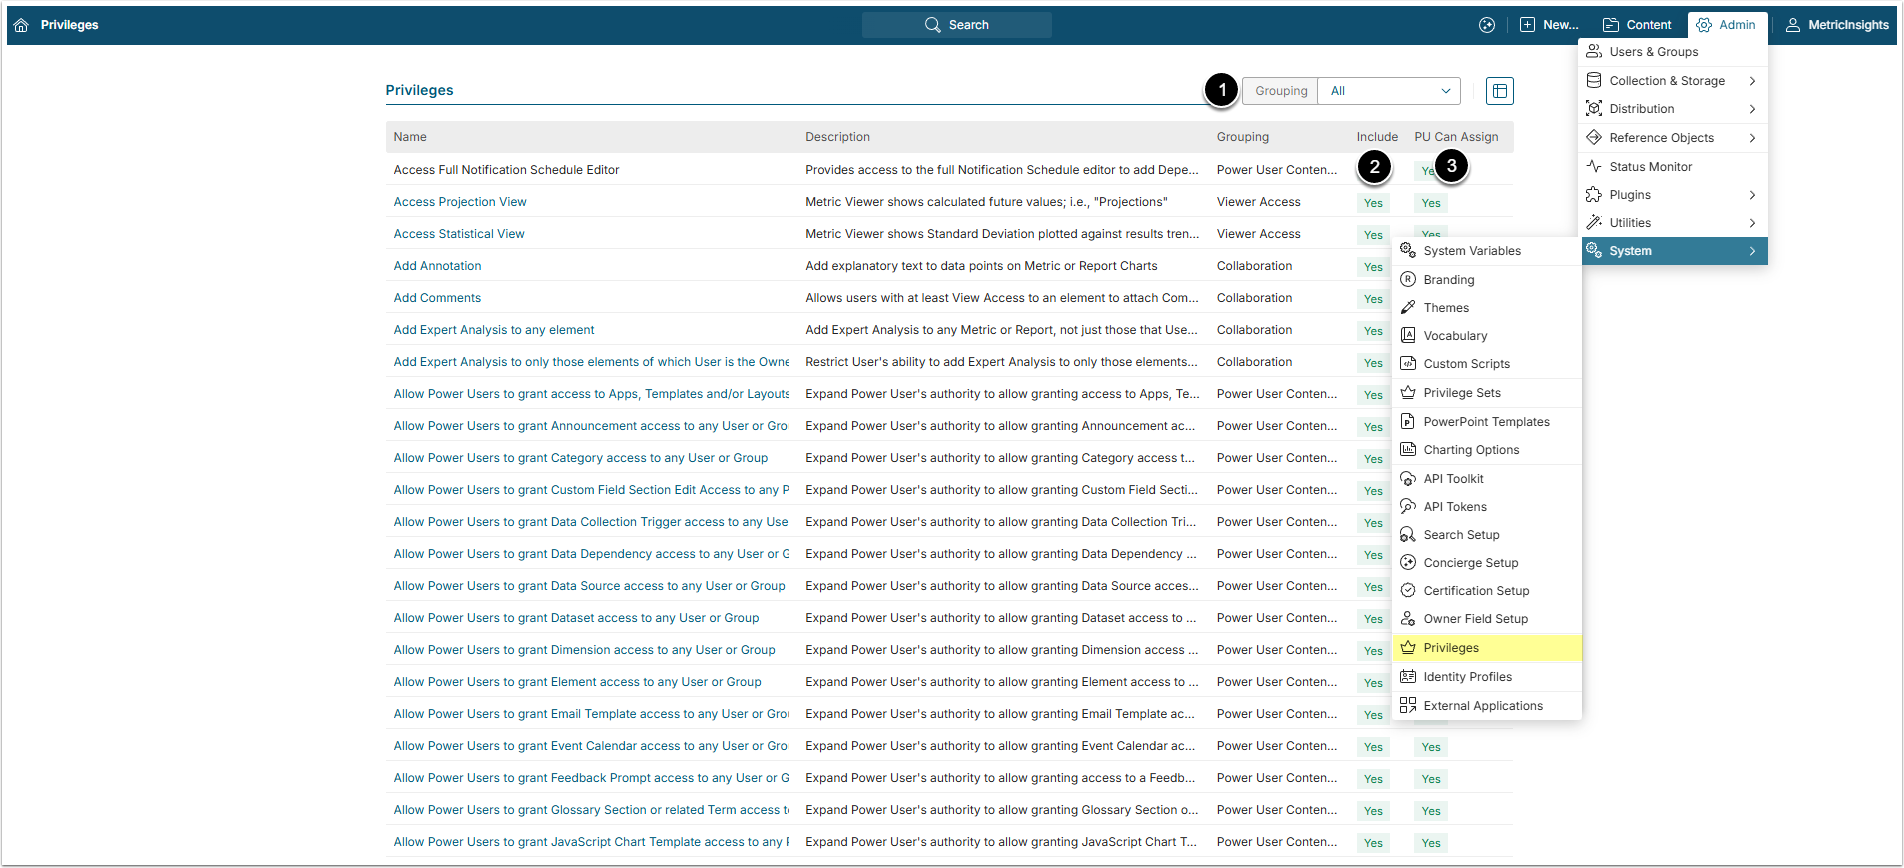The width and height of the screenshot is (1904, 868).
Task: Click the Add Annotation privilege link
Action: pyautogui.click(x=437, y=266)
